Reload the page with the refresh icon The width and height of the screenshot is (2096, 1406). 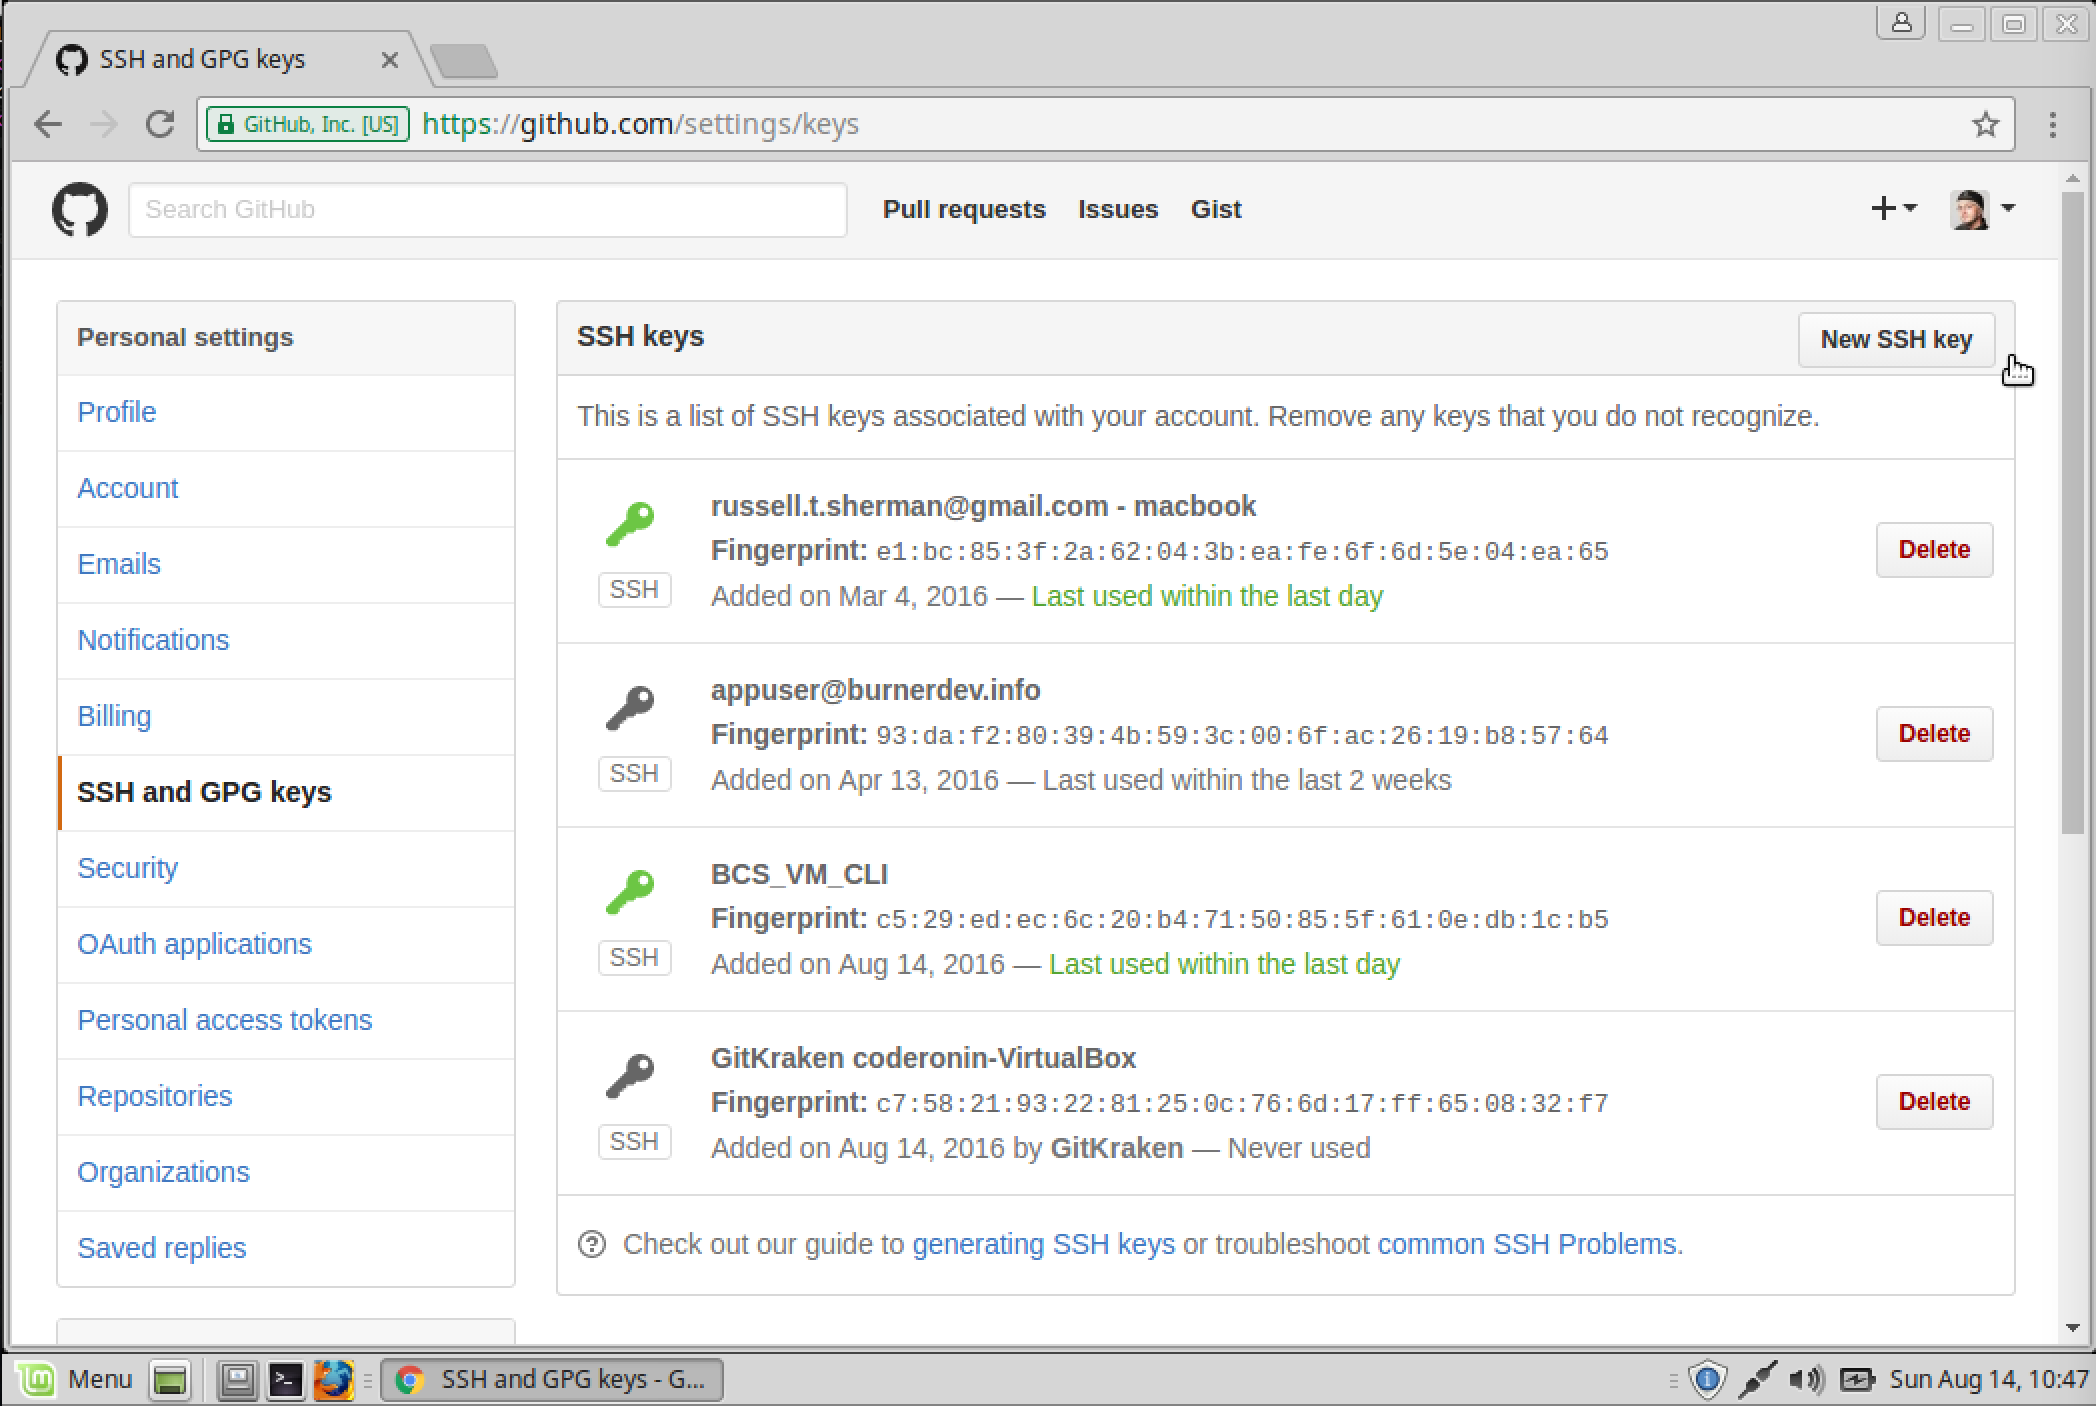pos(160,124)
